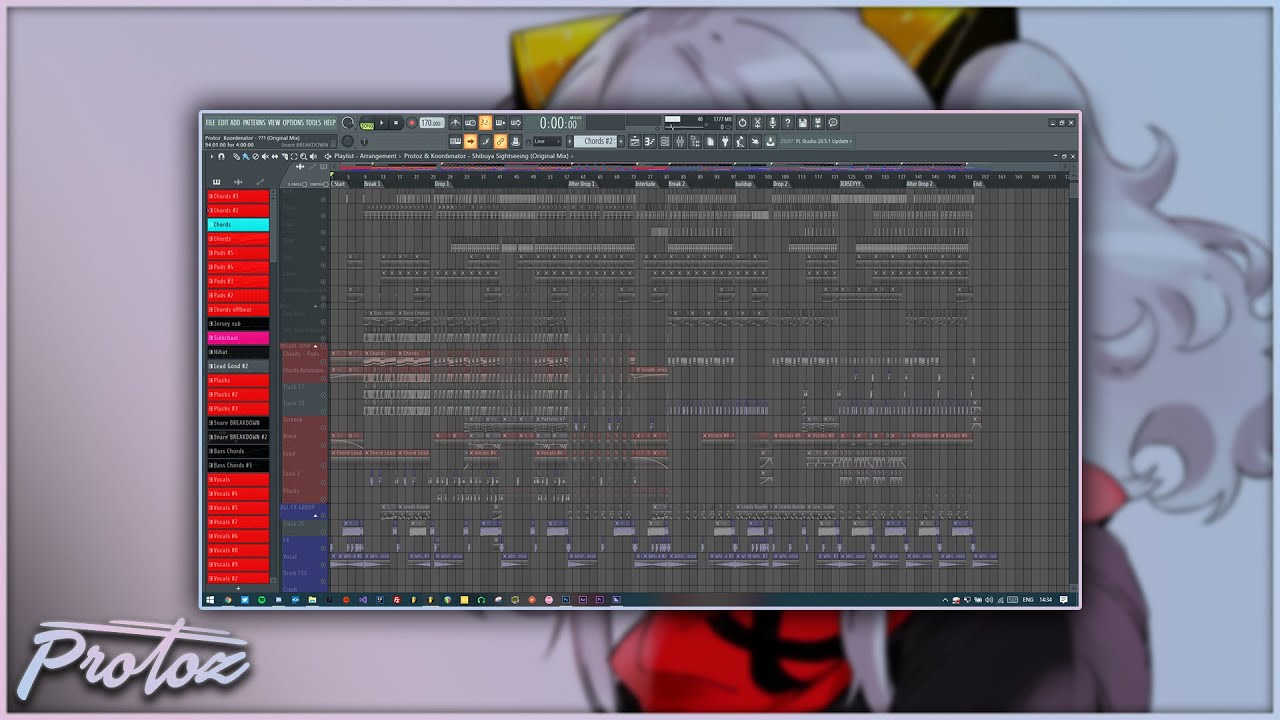Click the speech bubble news icon
This screenshot has height=720, width=1280.
[x=833, y=123]
